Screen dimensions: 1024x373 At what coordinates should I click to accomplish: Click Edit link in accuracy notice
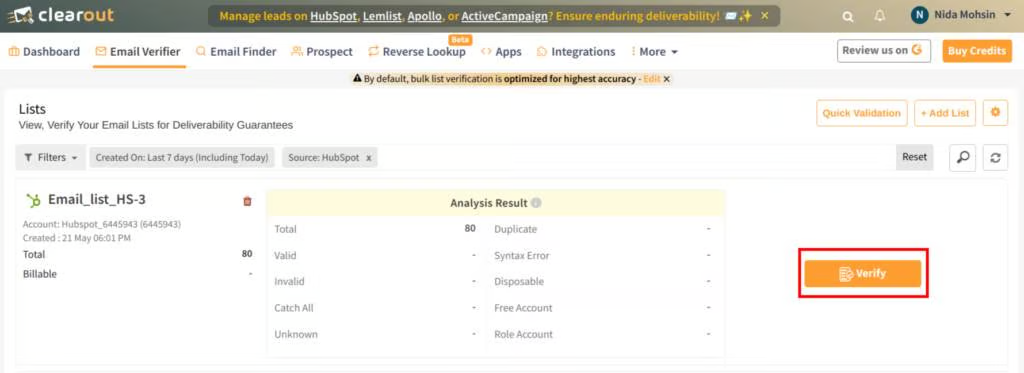[x=651, y=78]
